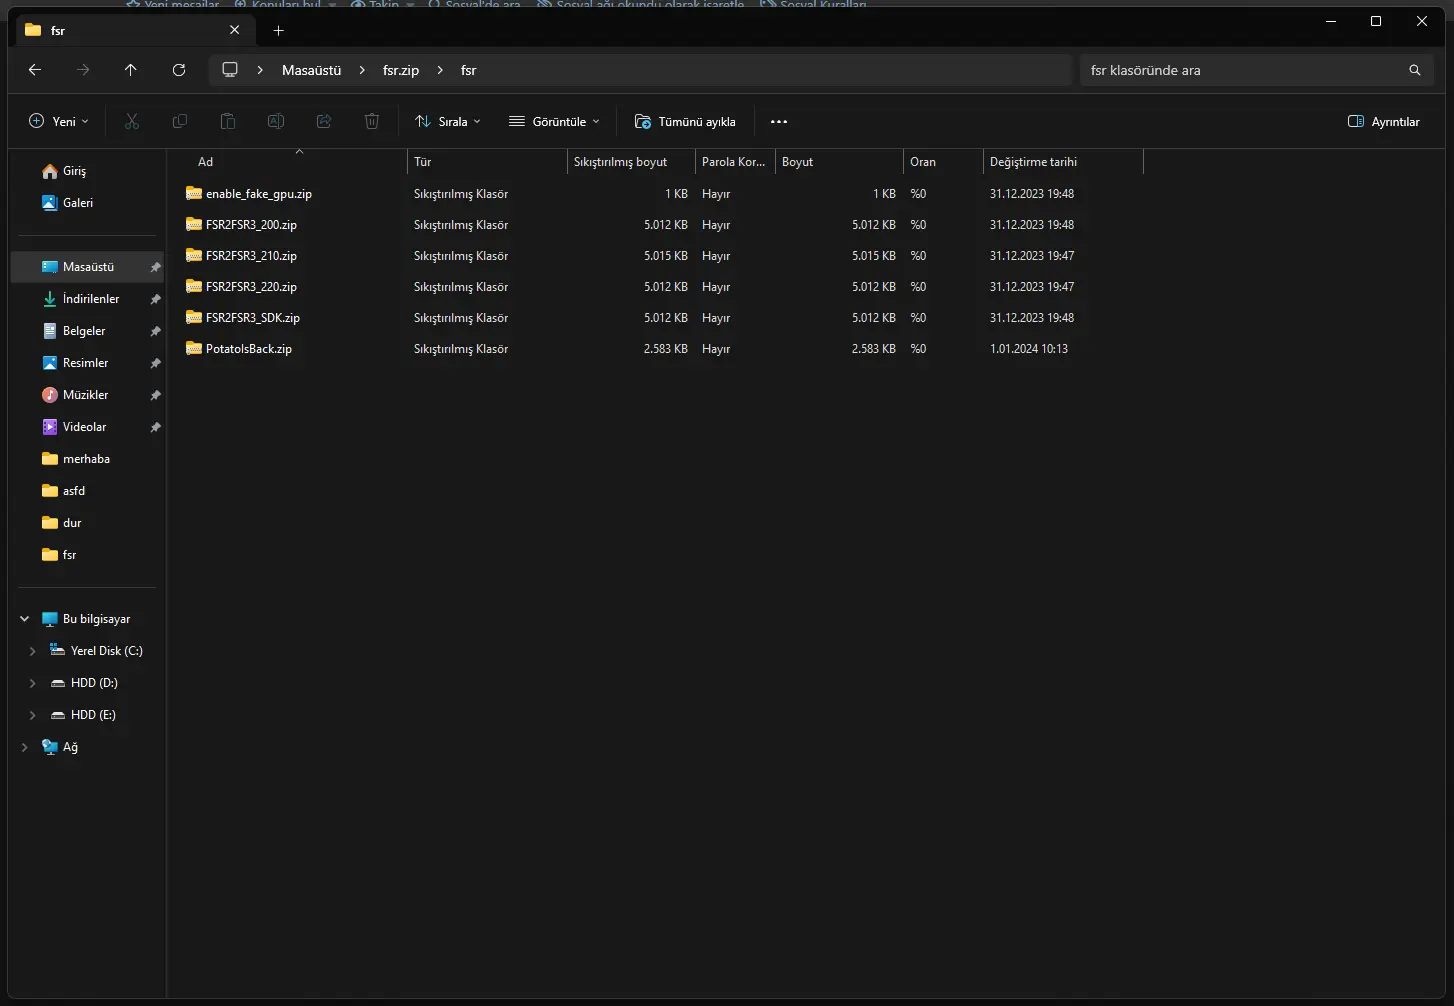Click fsr.zip in the address bar
1454x1006 pixels.
coord(401,70)
